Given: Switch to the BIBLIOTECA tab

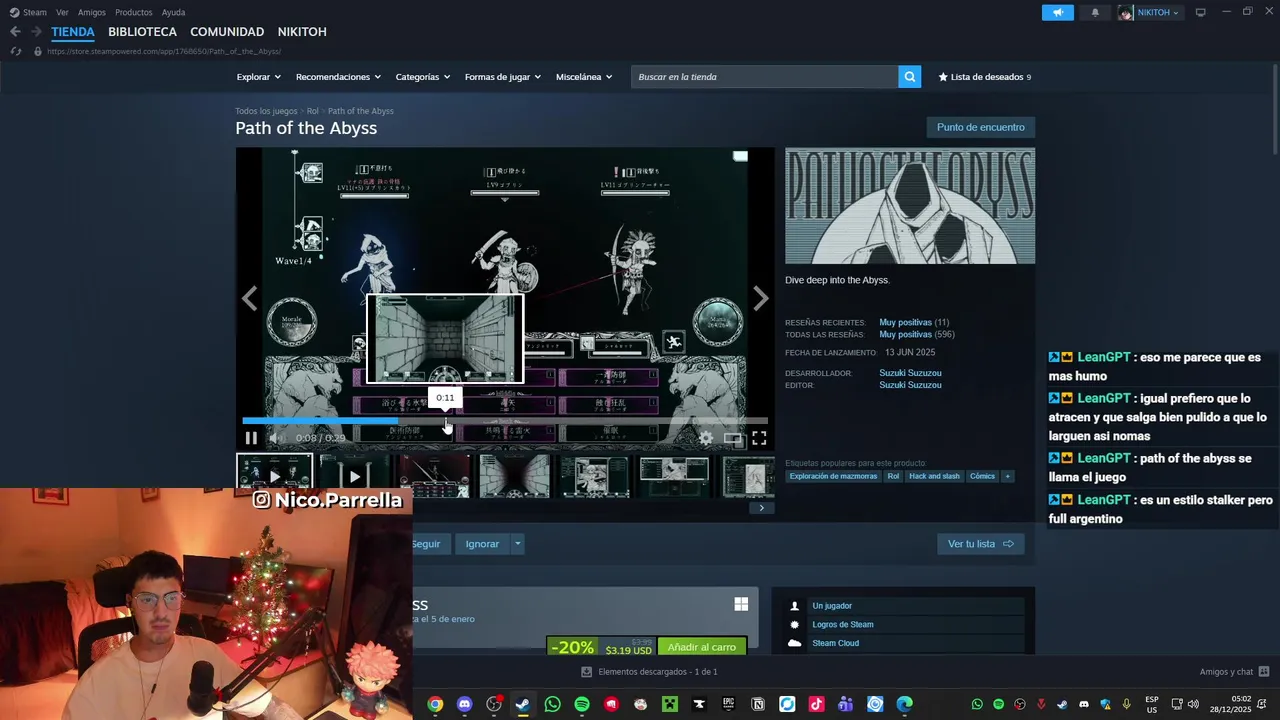Looking at the screenshot, I should tap(142, 32).
